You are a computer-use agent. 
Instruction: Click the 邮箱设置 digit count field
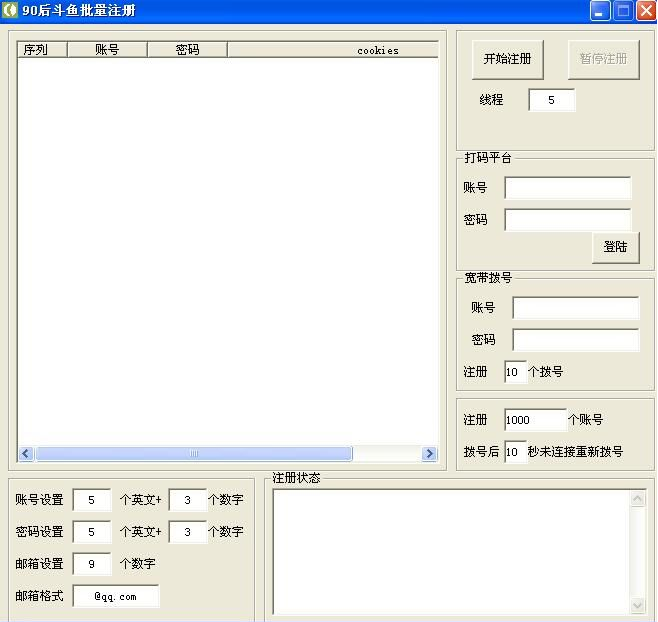pos(92,564)
